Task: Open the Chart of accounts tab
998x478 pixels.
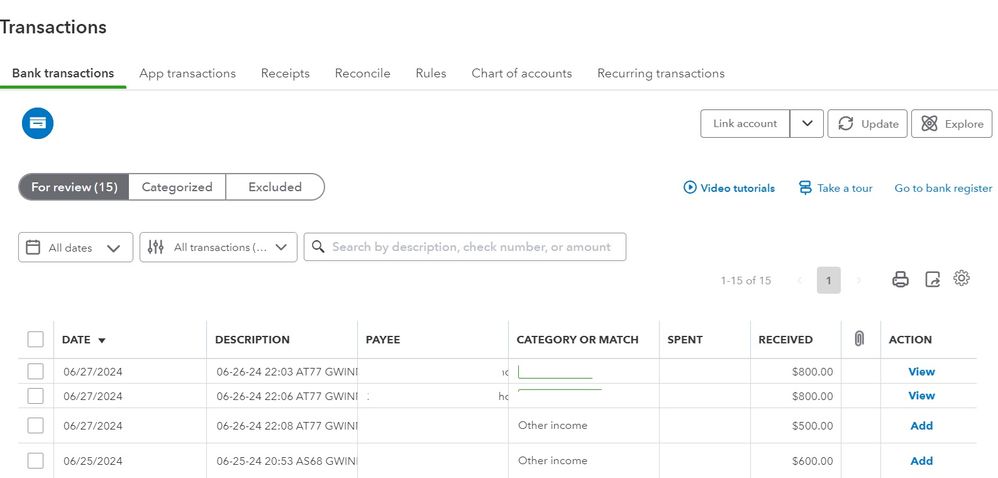Action: (521, 73)
